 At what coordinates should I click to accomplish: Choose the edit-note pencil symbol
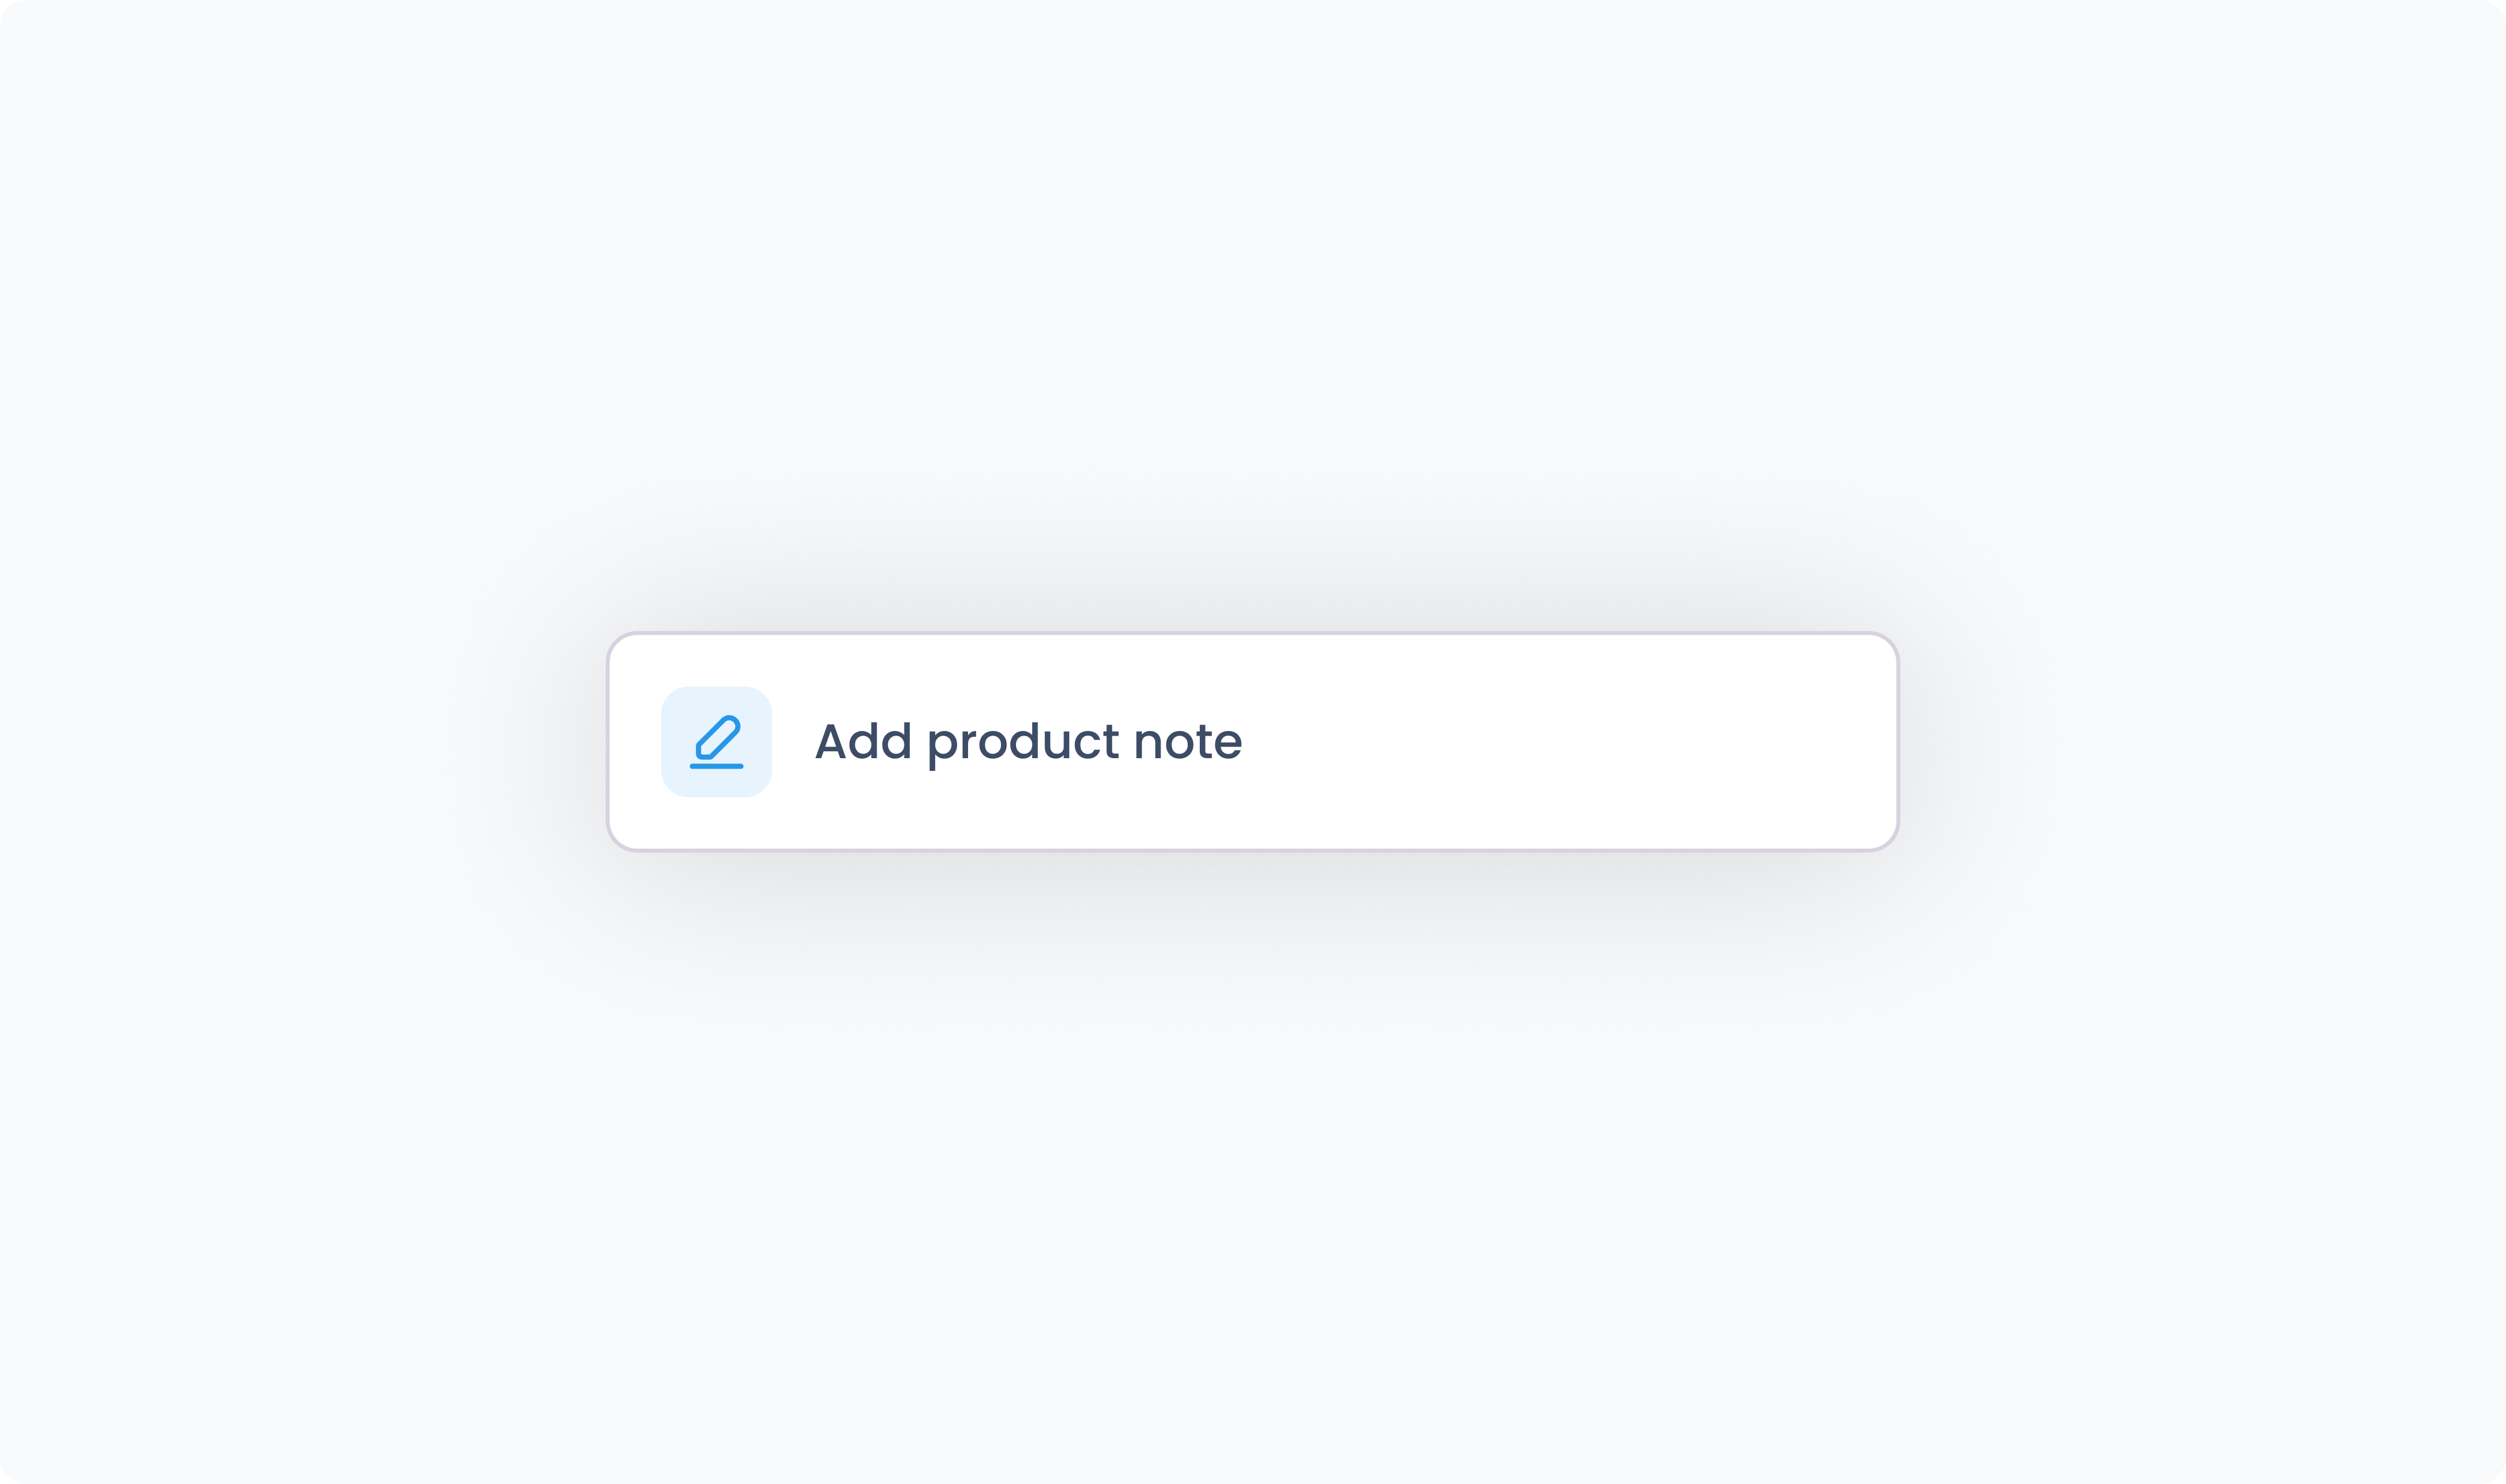coord(716,742)
